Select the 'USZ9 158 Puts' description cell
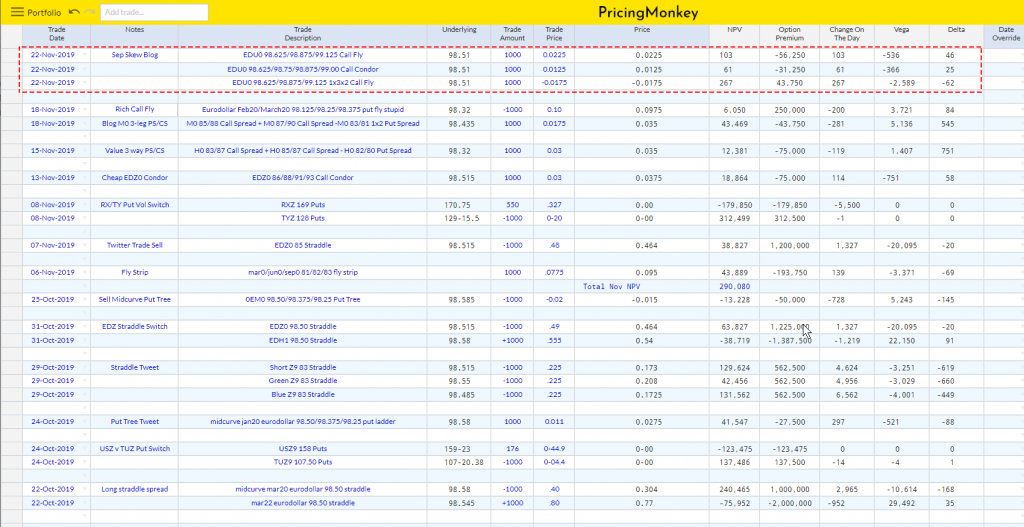 pyautogui.click(x=302, y=449)
